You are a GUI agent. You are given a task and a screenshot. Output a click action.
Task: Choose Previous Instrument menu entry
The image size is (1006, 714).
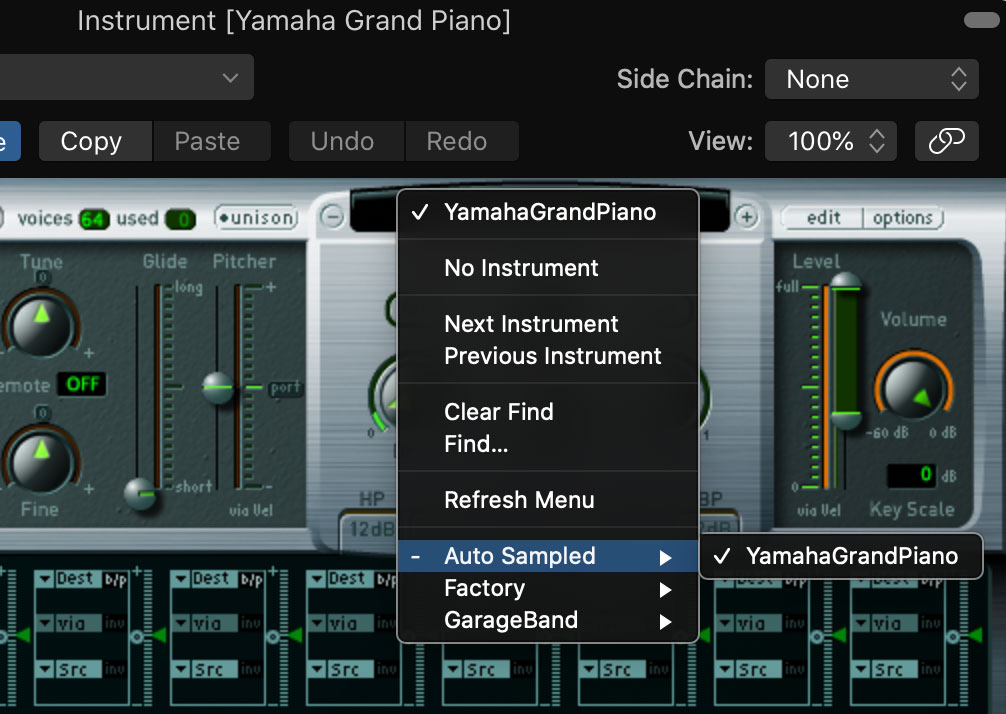[548, 356]
